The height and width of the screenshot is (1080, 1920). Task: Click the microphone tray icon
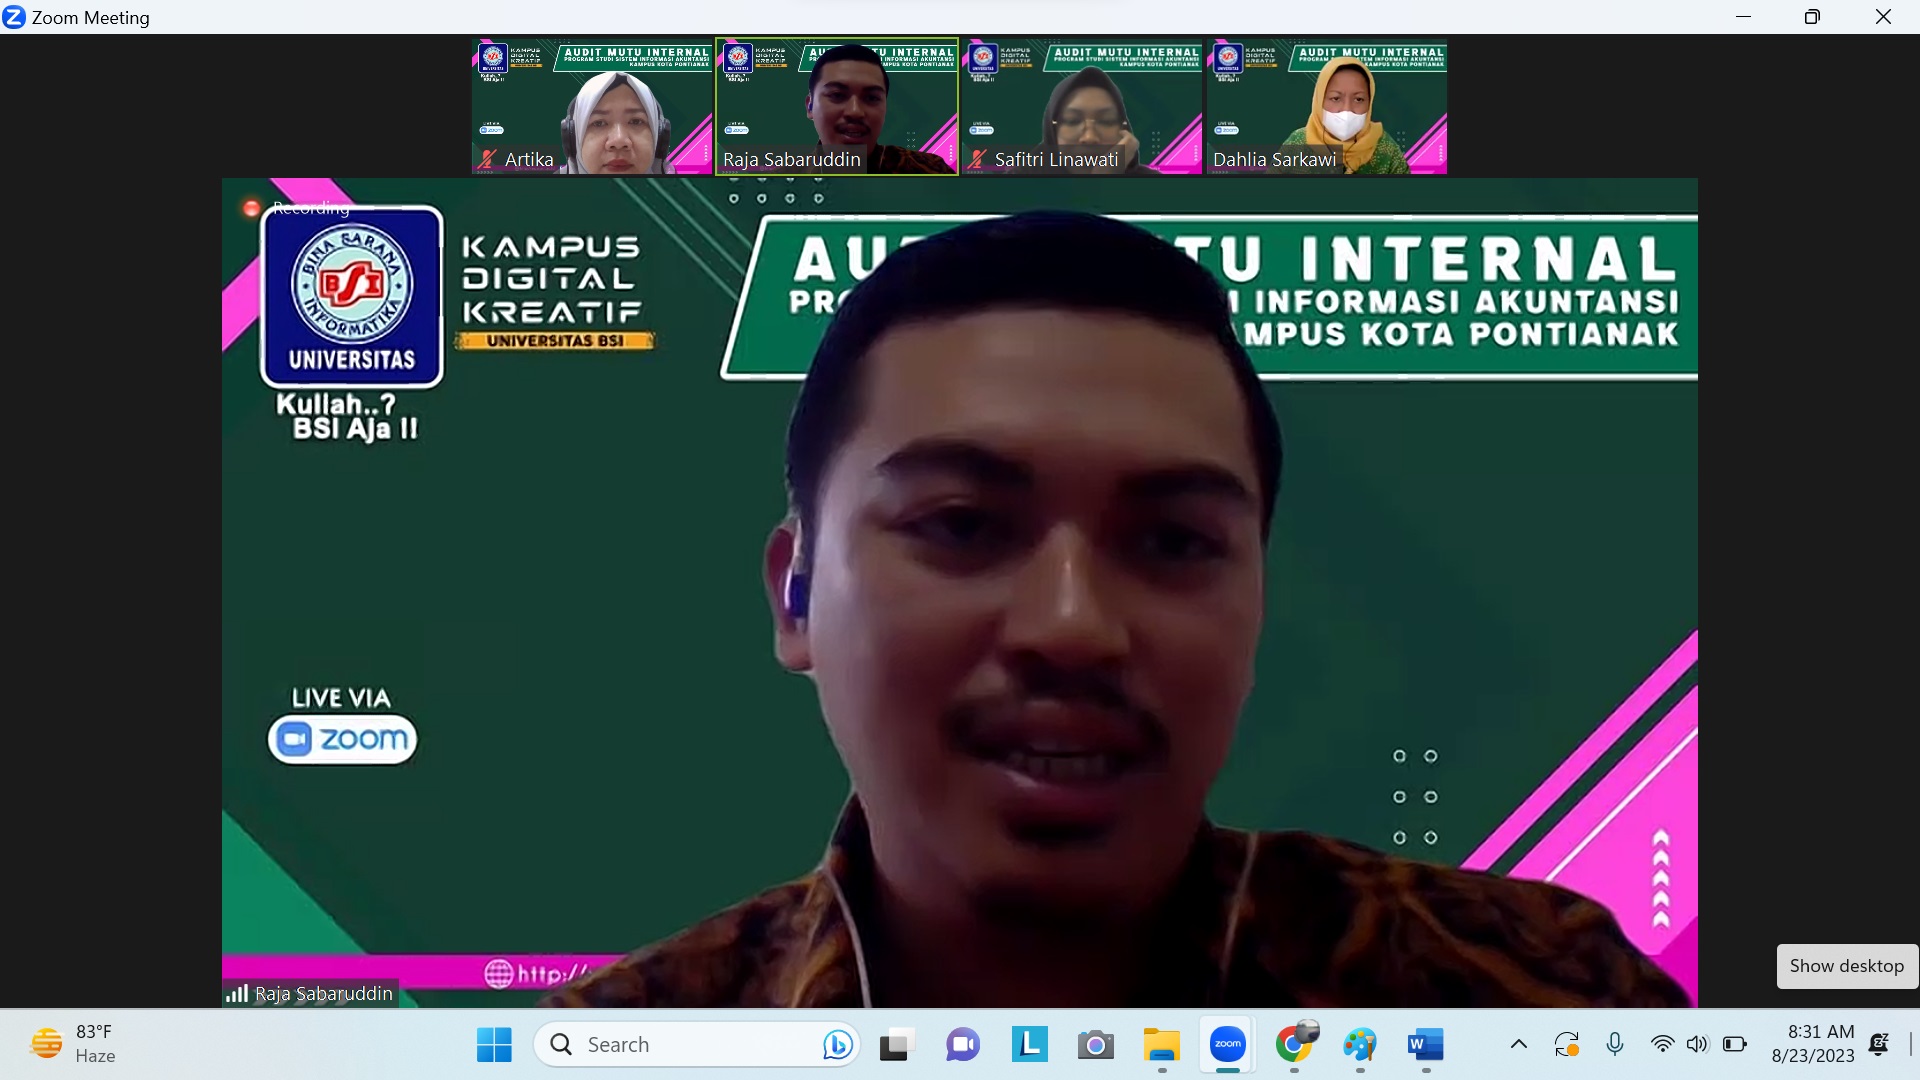coord(1614,1045)
